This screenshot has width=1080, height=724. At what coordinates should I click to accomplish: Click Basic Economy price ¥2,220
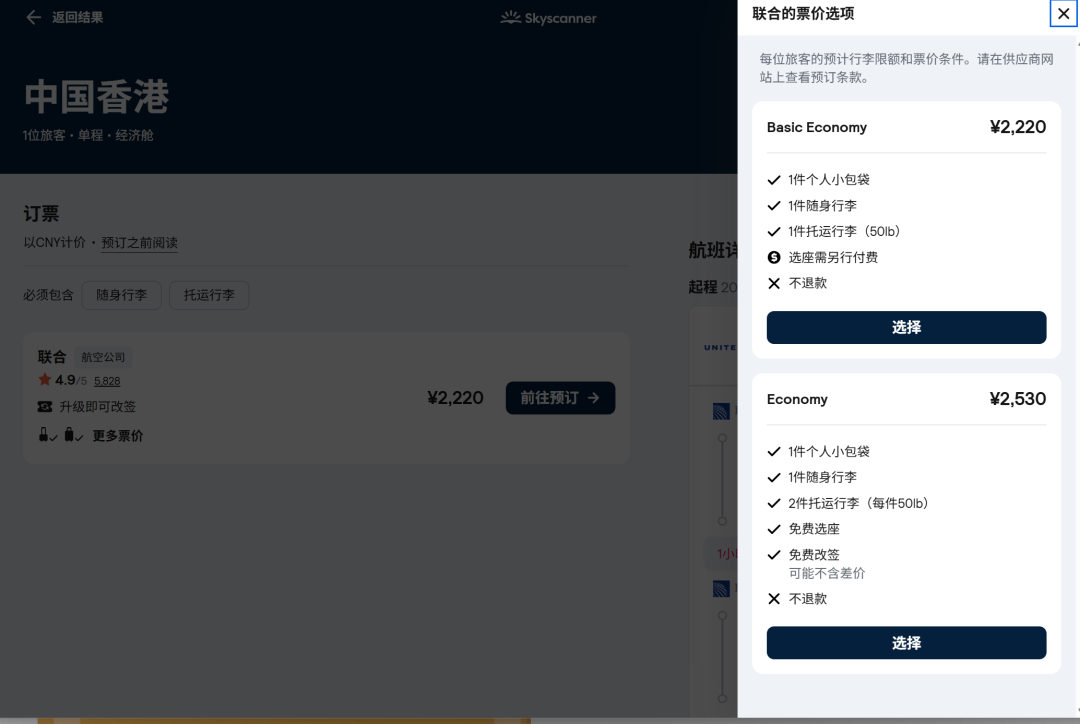[x=1017, y=127]
